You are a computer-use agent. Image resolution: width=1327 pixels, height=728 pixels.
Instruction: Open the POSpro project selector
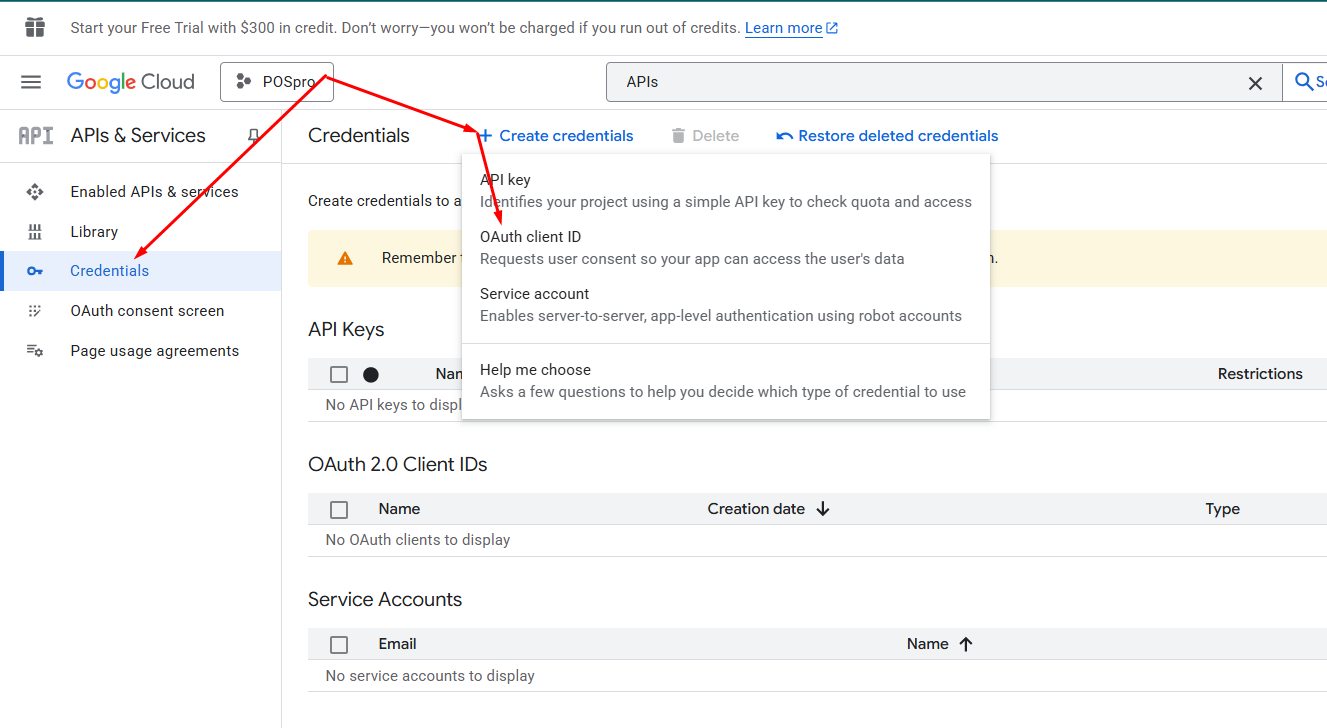pos(276,82)
